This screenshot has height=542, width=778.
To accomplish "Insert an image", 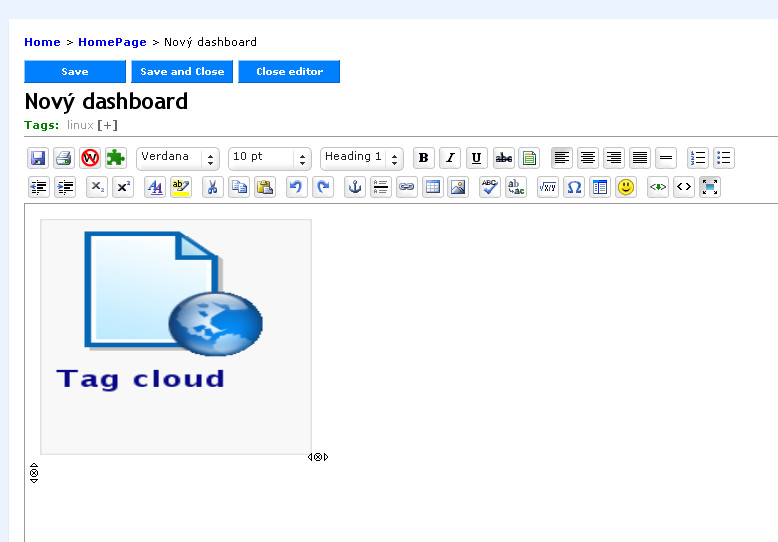I will tap(458, 187).
